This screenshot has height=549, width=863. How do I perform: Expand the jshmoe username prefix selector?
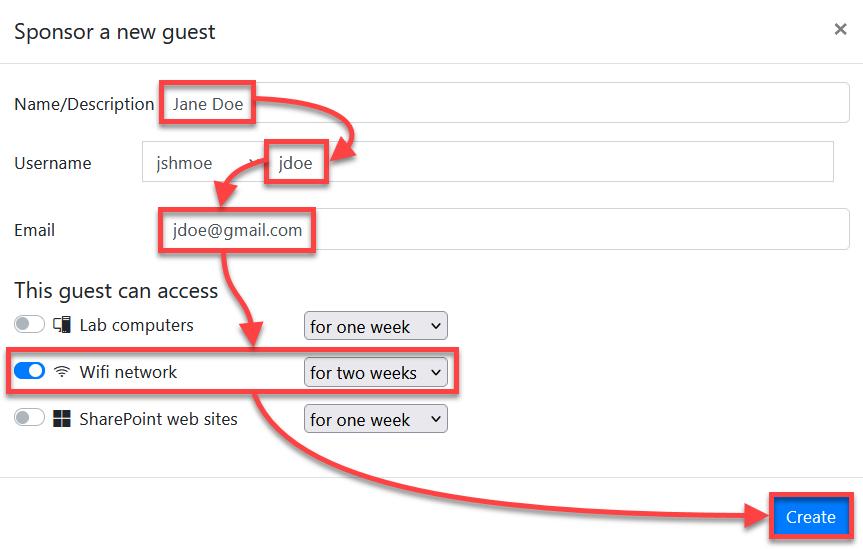click(205, 162)
